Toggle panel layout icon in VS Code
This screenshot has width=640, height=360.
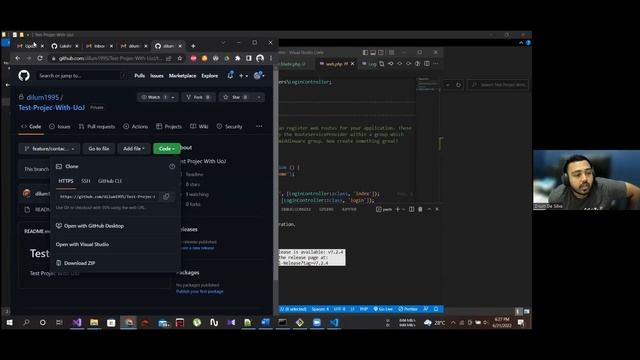(373, 52)
